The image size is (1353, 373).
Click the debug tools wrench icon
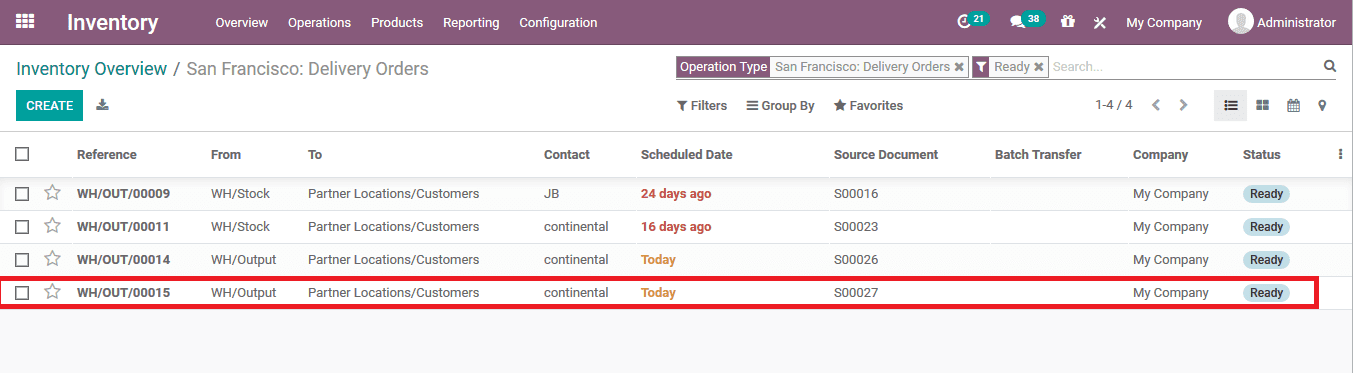[x=1100, y=22]
